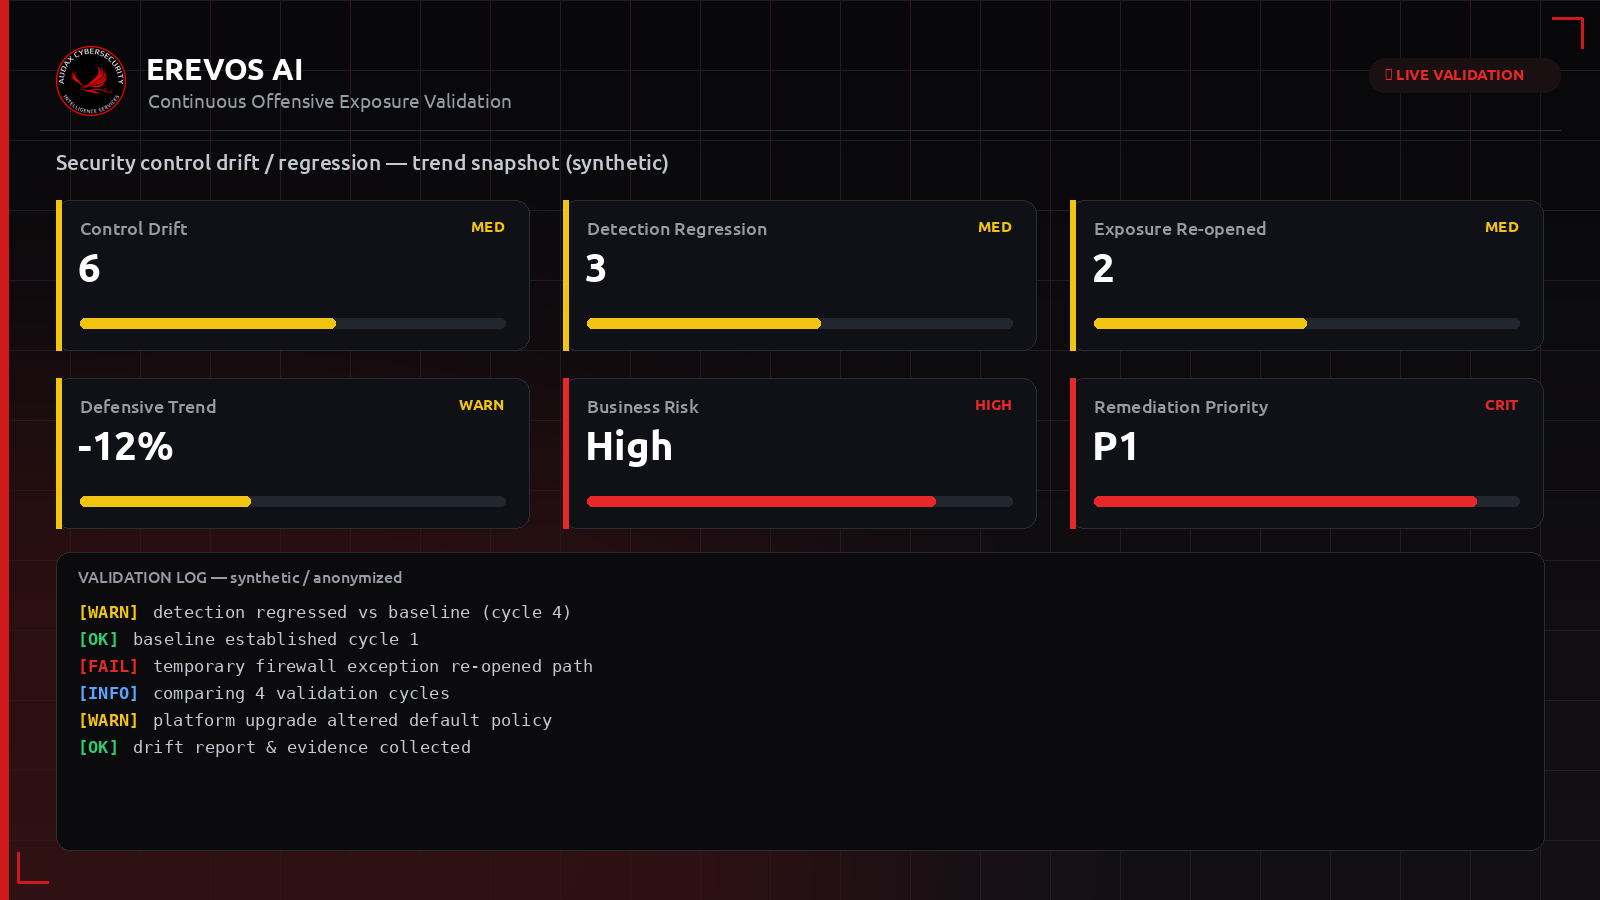Click the HIGH badge on Business Risk

(x=994, y=405)
